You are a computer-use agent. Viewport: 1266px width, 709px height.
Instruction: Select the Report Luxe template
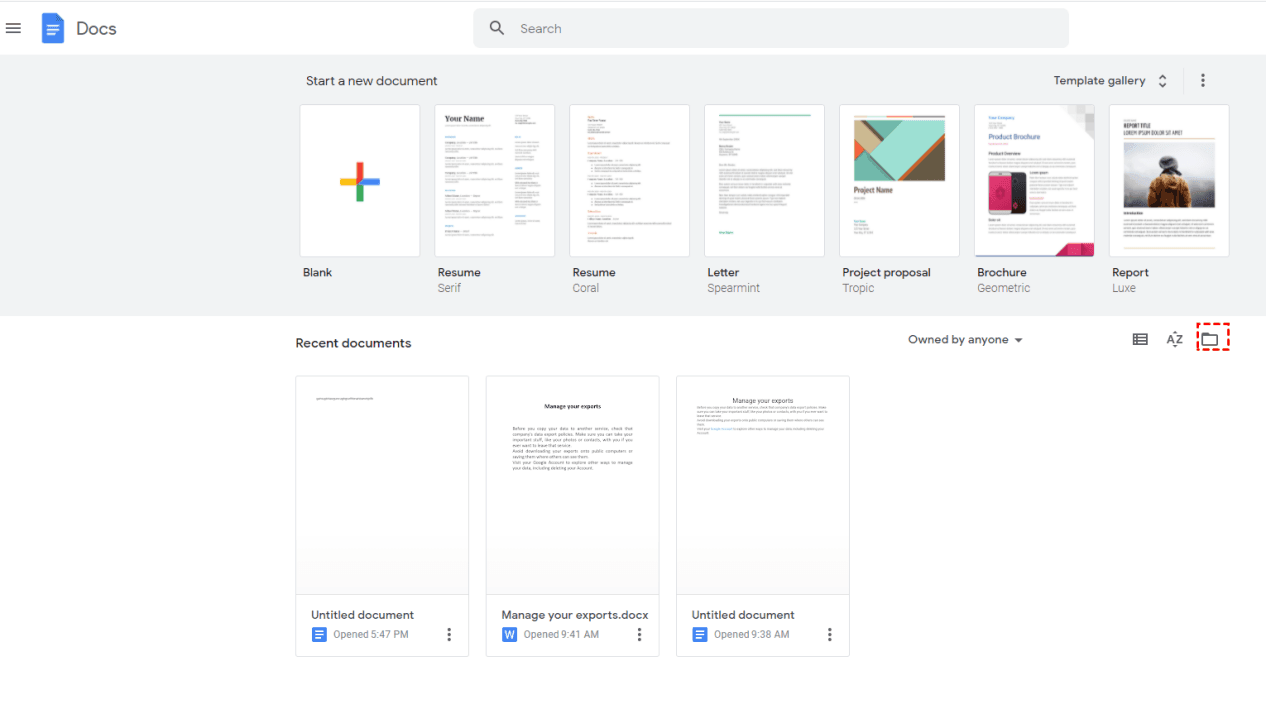(1168, 181)
